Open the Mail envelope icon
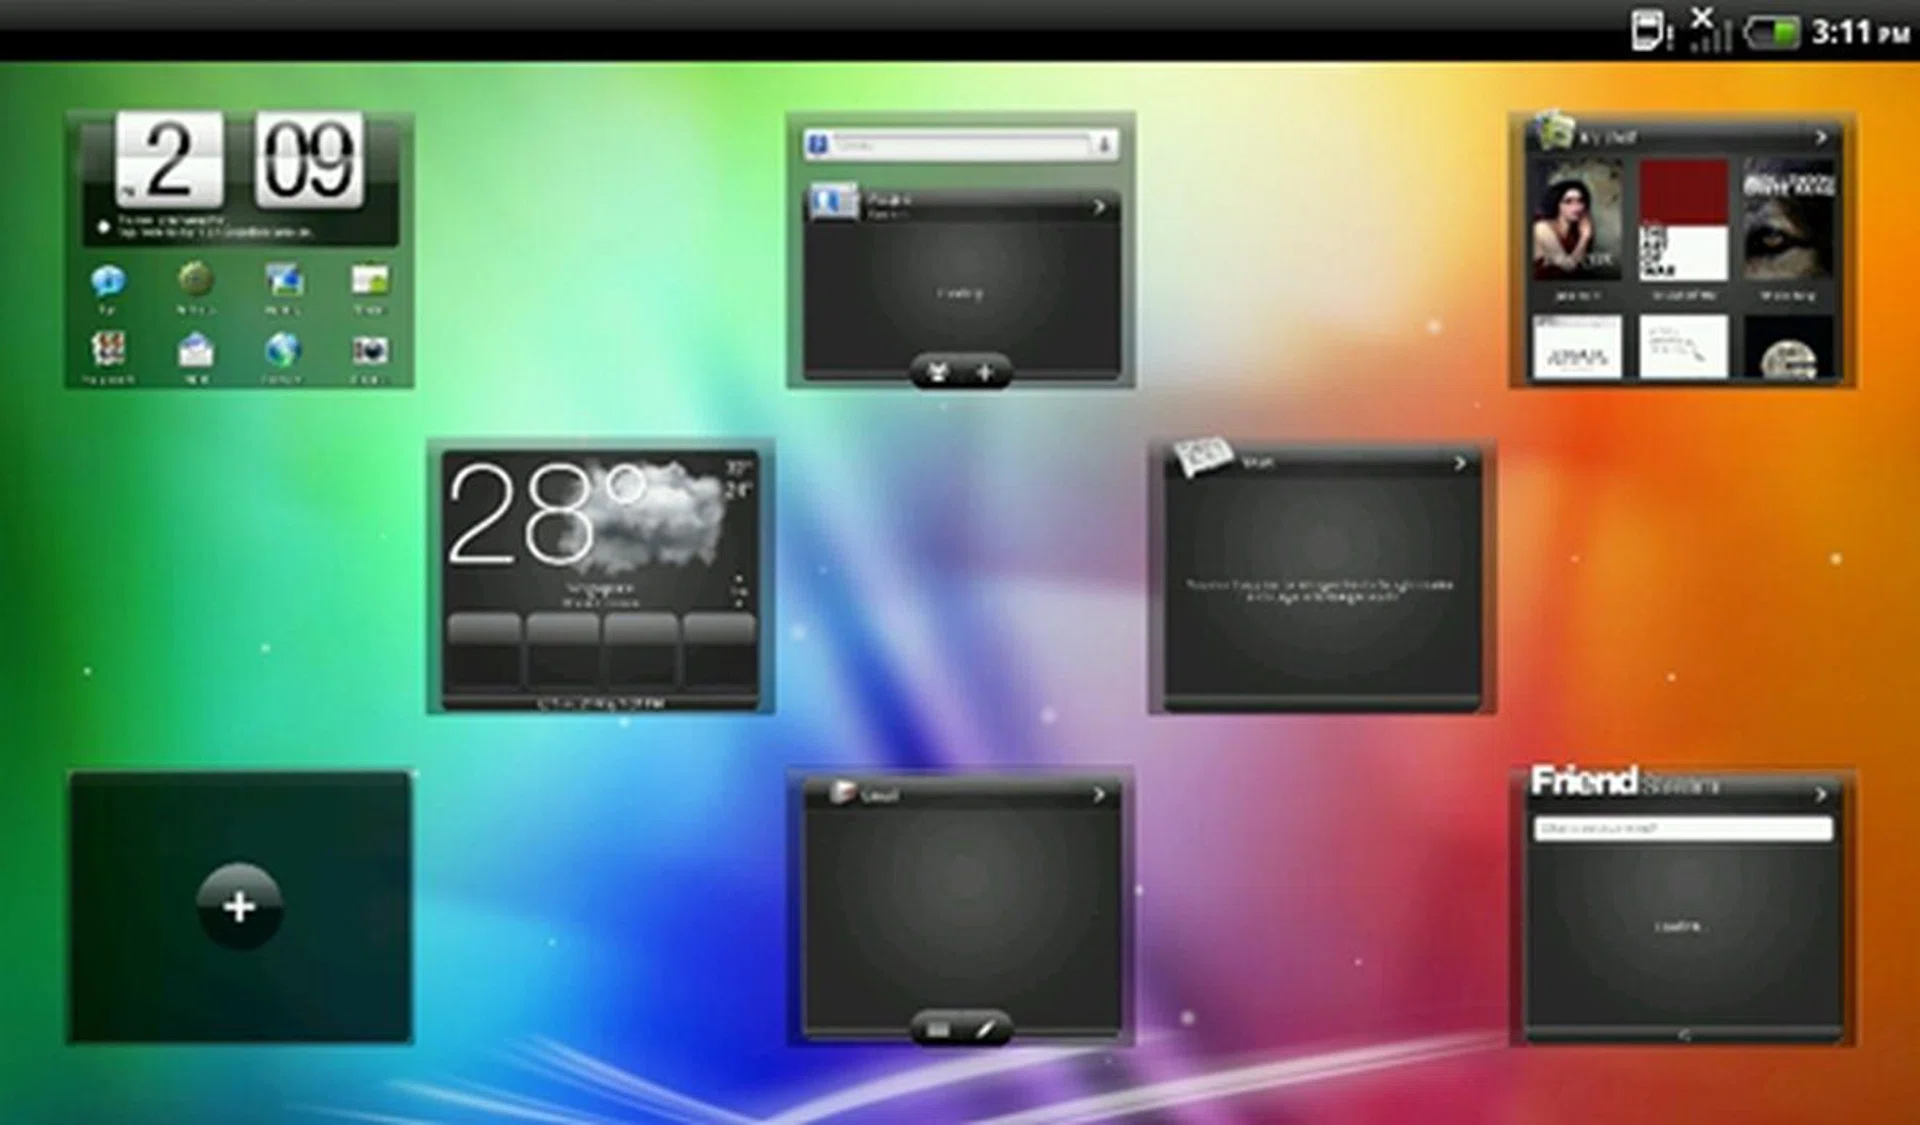1920x1125 pixels. click(x=196, y=351)
